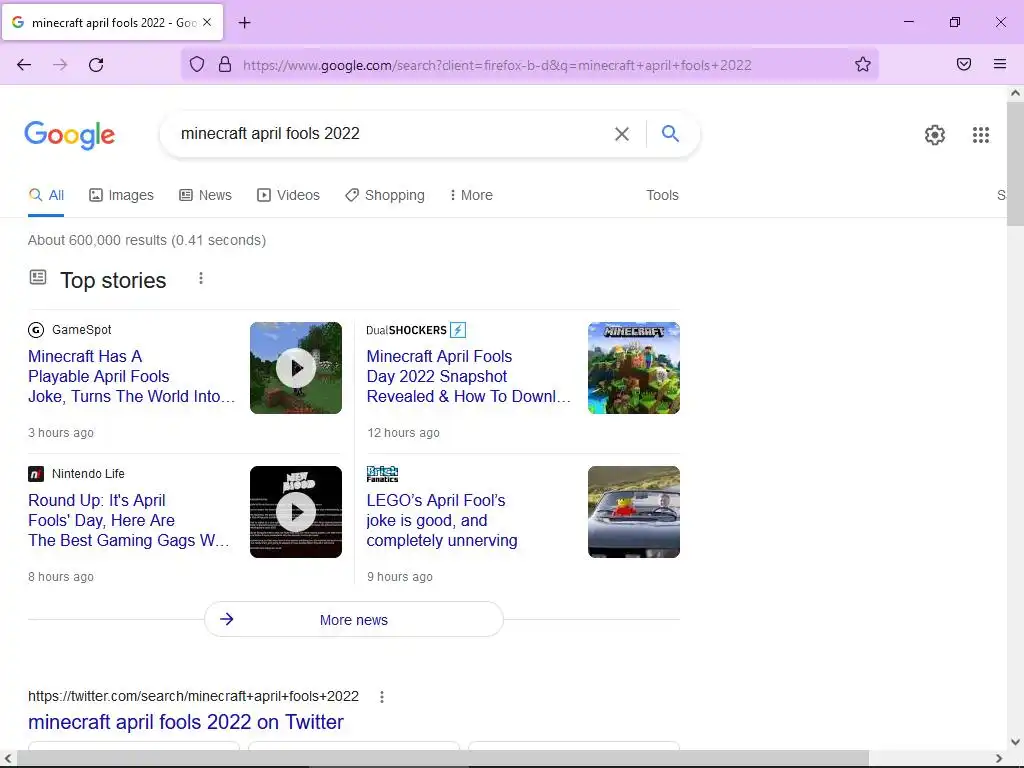
Task: Open Top stories three-dot options
Action: pos(201,278)
